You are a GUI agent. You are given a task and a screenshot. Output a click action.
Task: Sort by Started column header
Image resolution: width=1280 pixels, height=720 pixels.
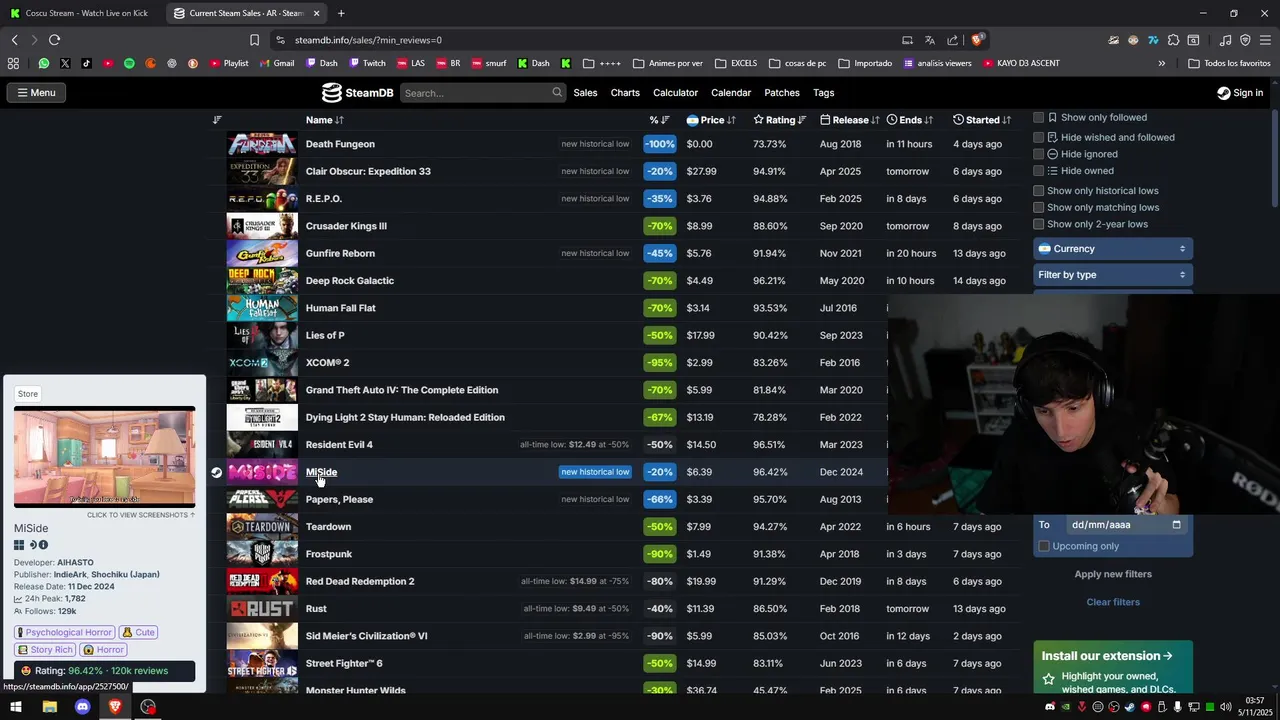[982, 120]
